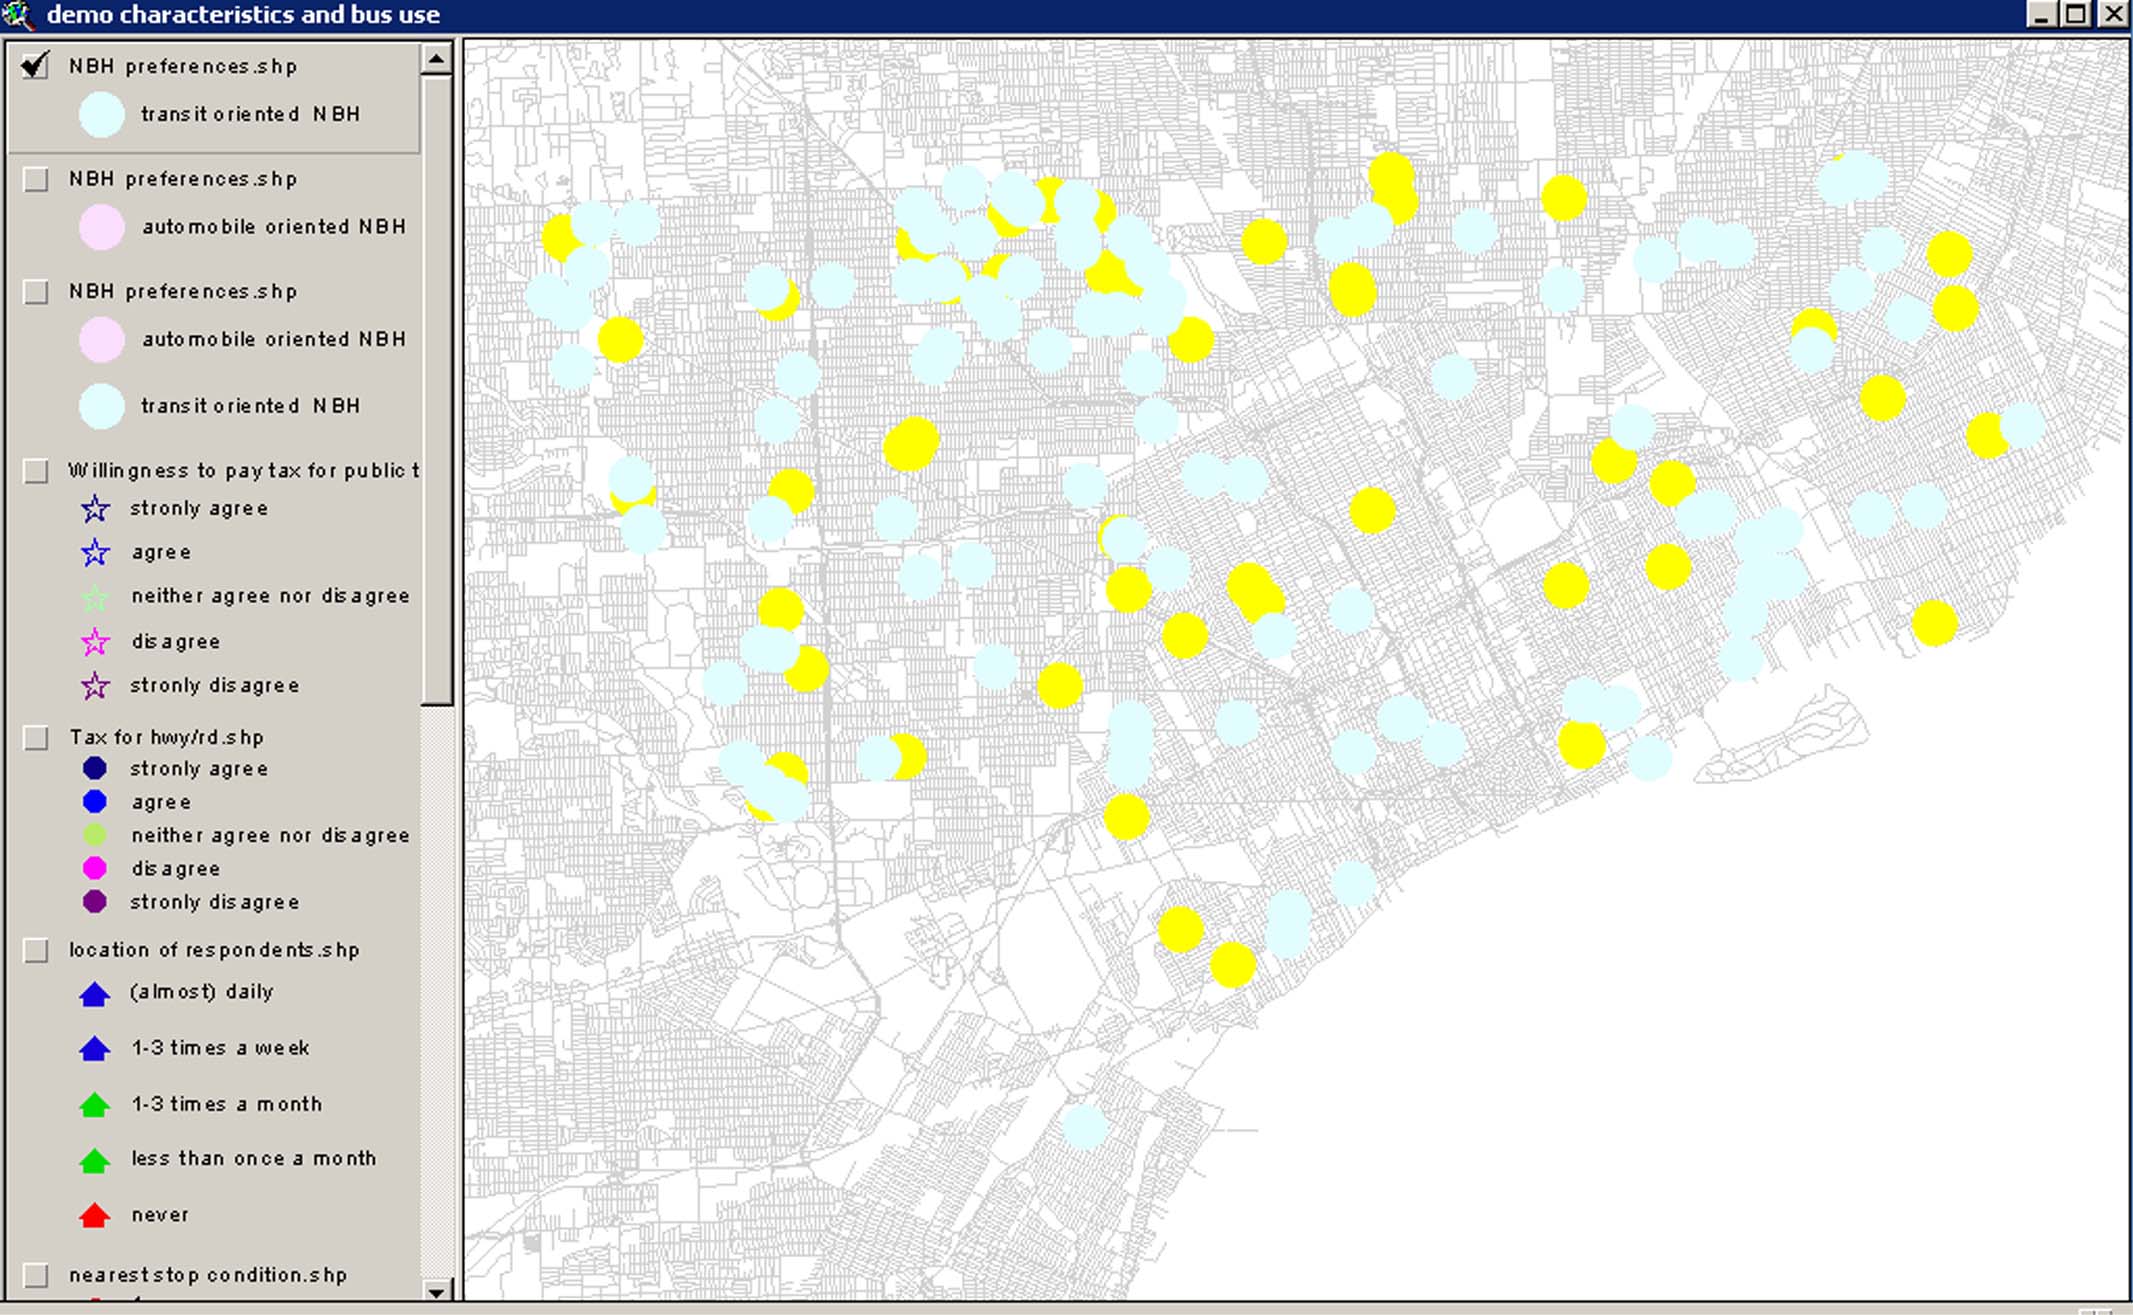This screenshot has height=1315, width=2133.
Task: Click the green arrow for '1-3 times a month'
Action: [94, 1105]
